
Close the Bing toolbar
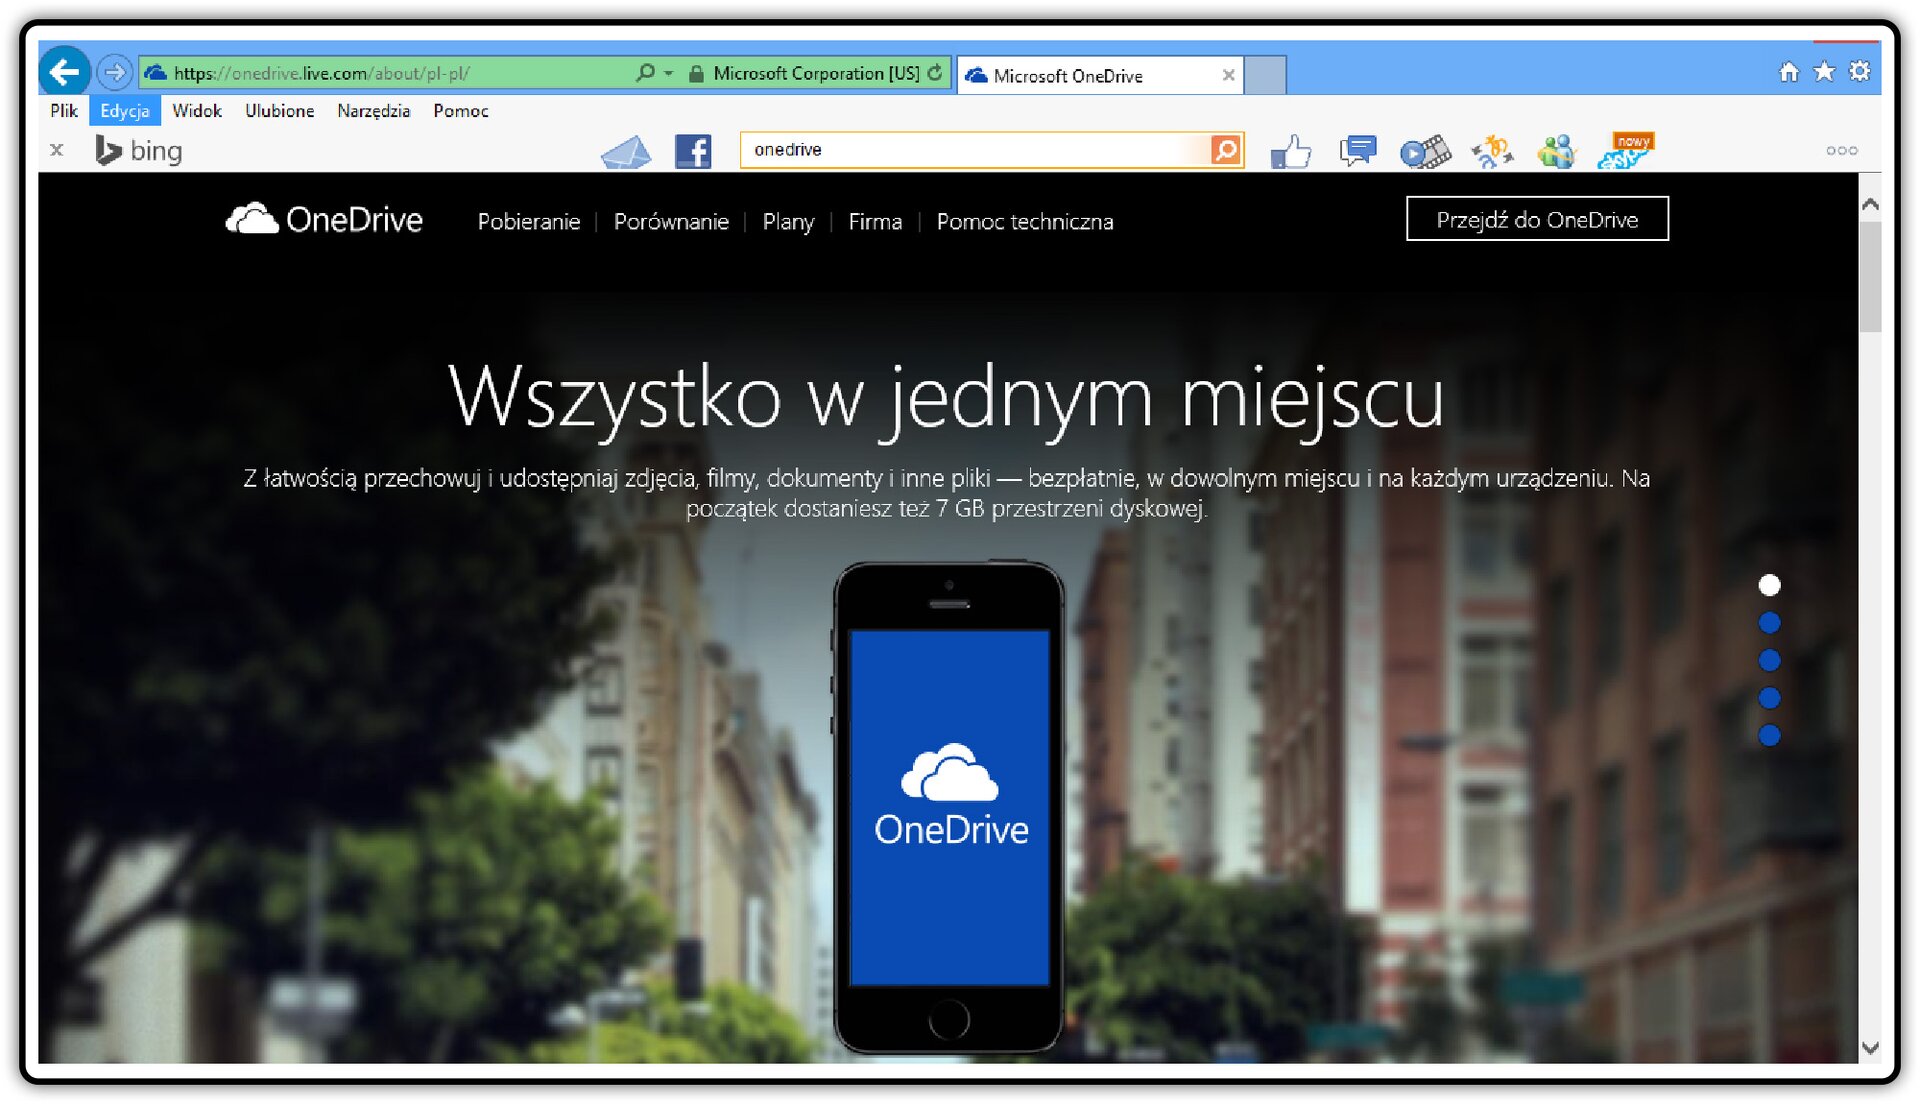point(57,150)
